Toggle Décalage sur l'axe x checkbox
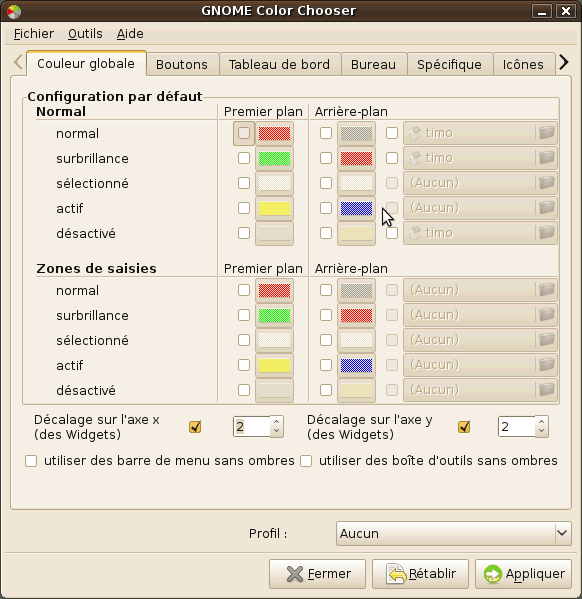Image resolution: width=582 pixels, height=599 pixels. (195, 426)
